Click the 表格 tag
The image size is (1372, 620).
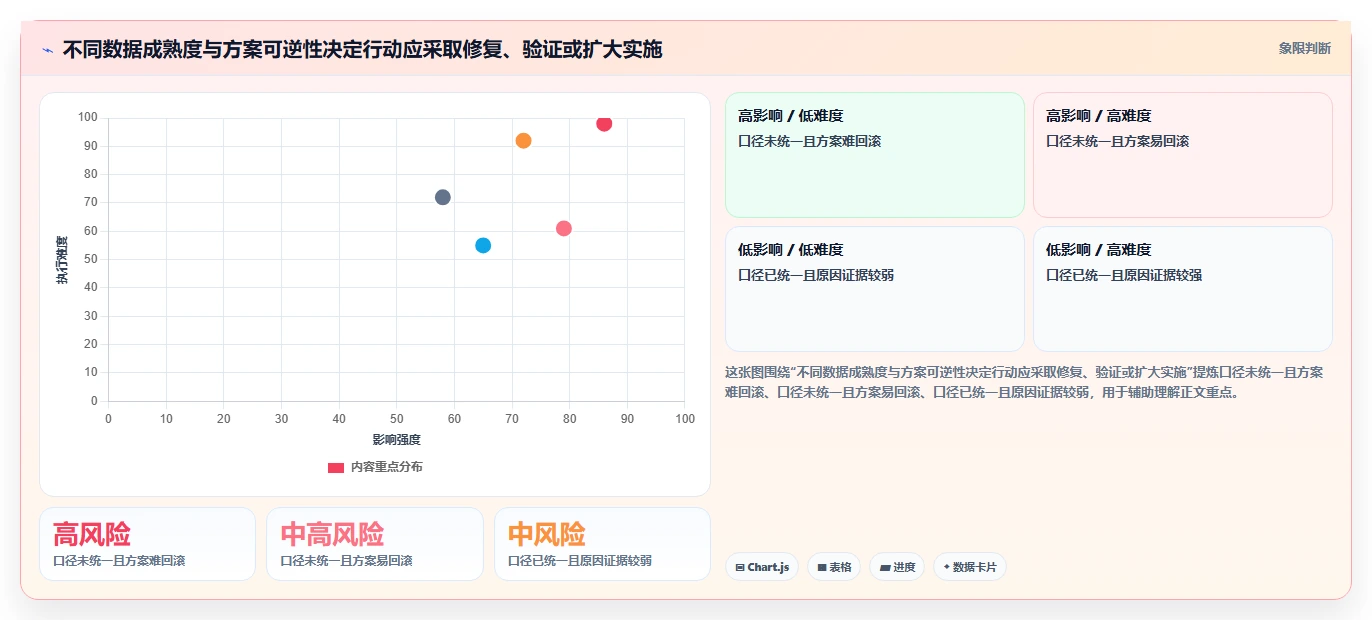834,567
